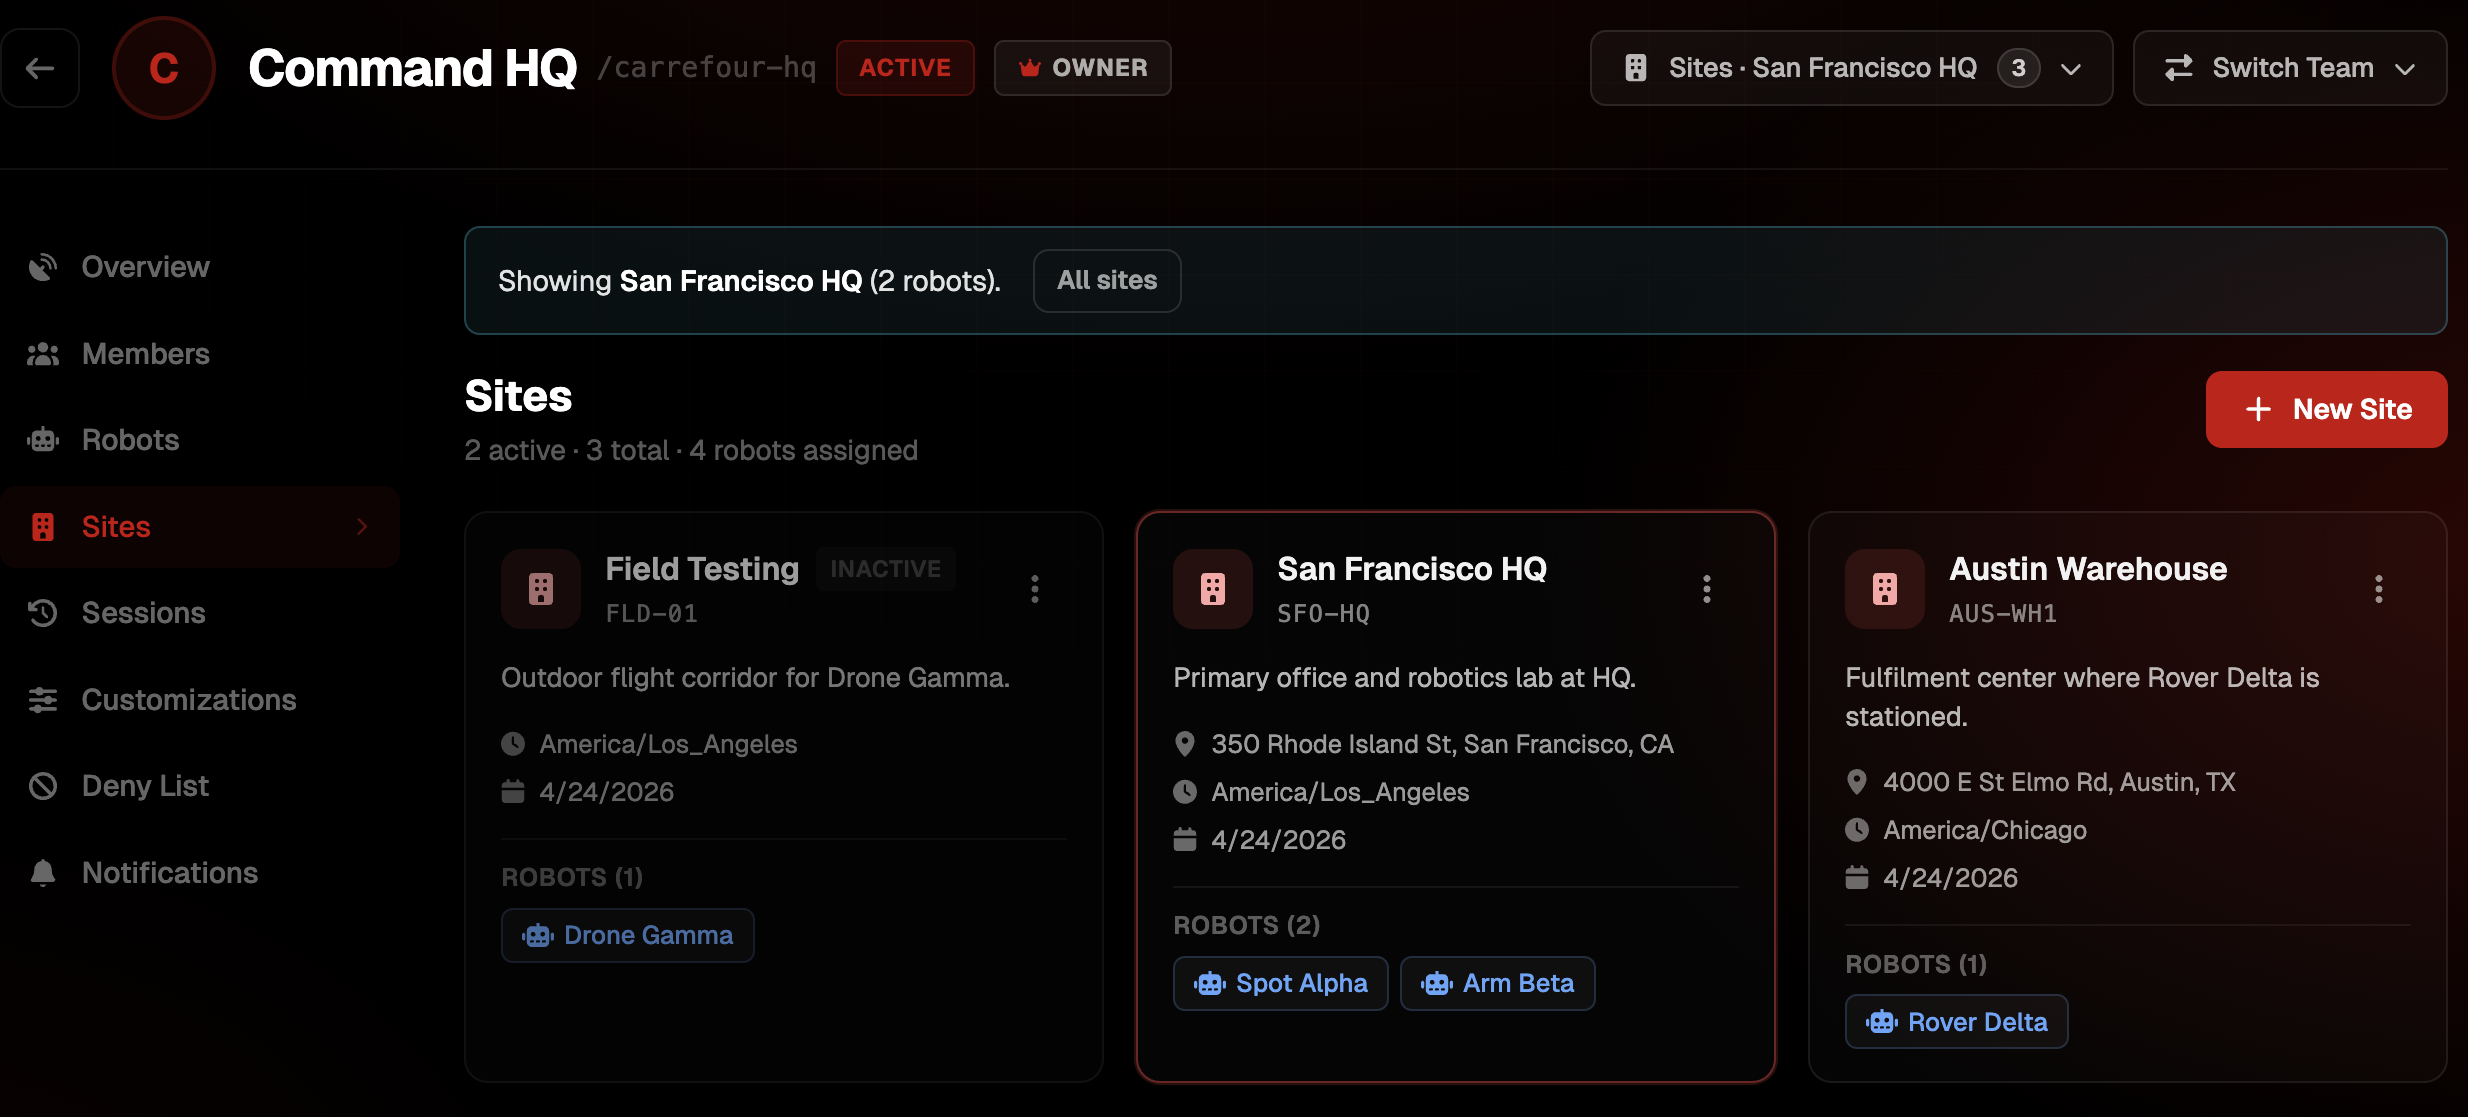This screenshot has height=1117, width=2468.
Task: Open the Spot Alpha robot chip
Action: pyautogui.click(x=1280, y=983)
